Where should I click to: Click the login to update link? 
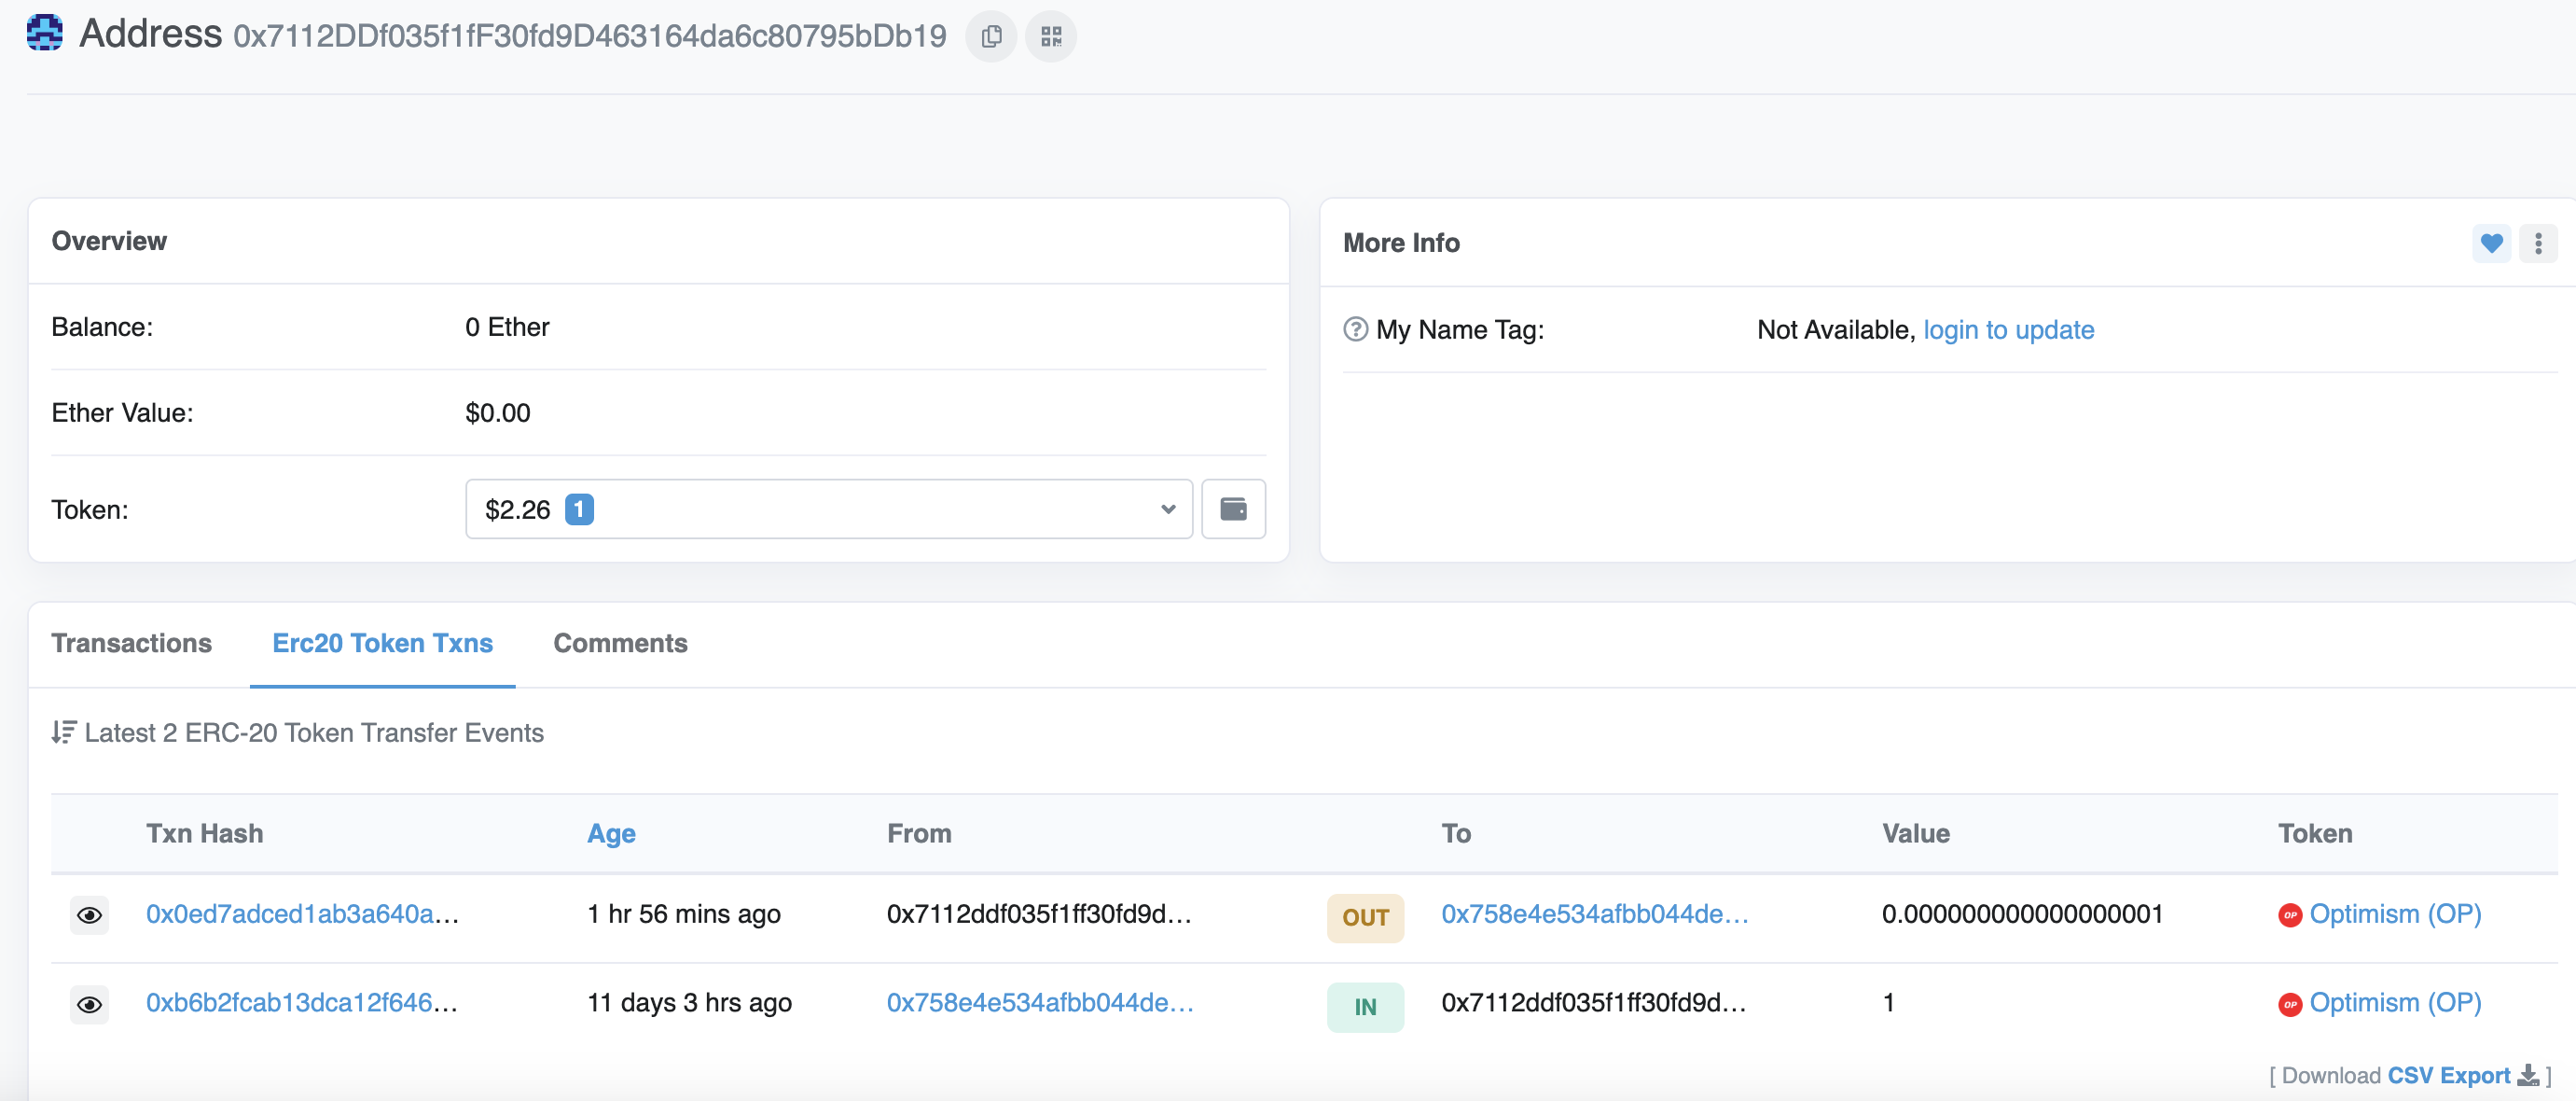tap(2008, 330)
